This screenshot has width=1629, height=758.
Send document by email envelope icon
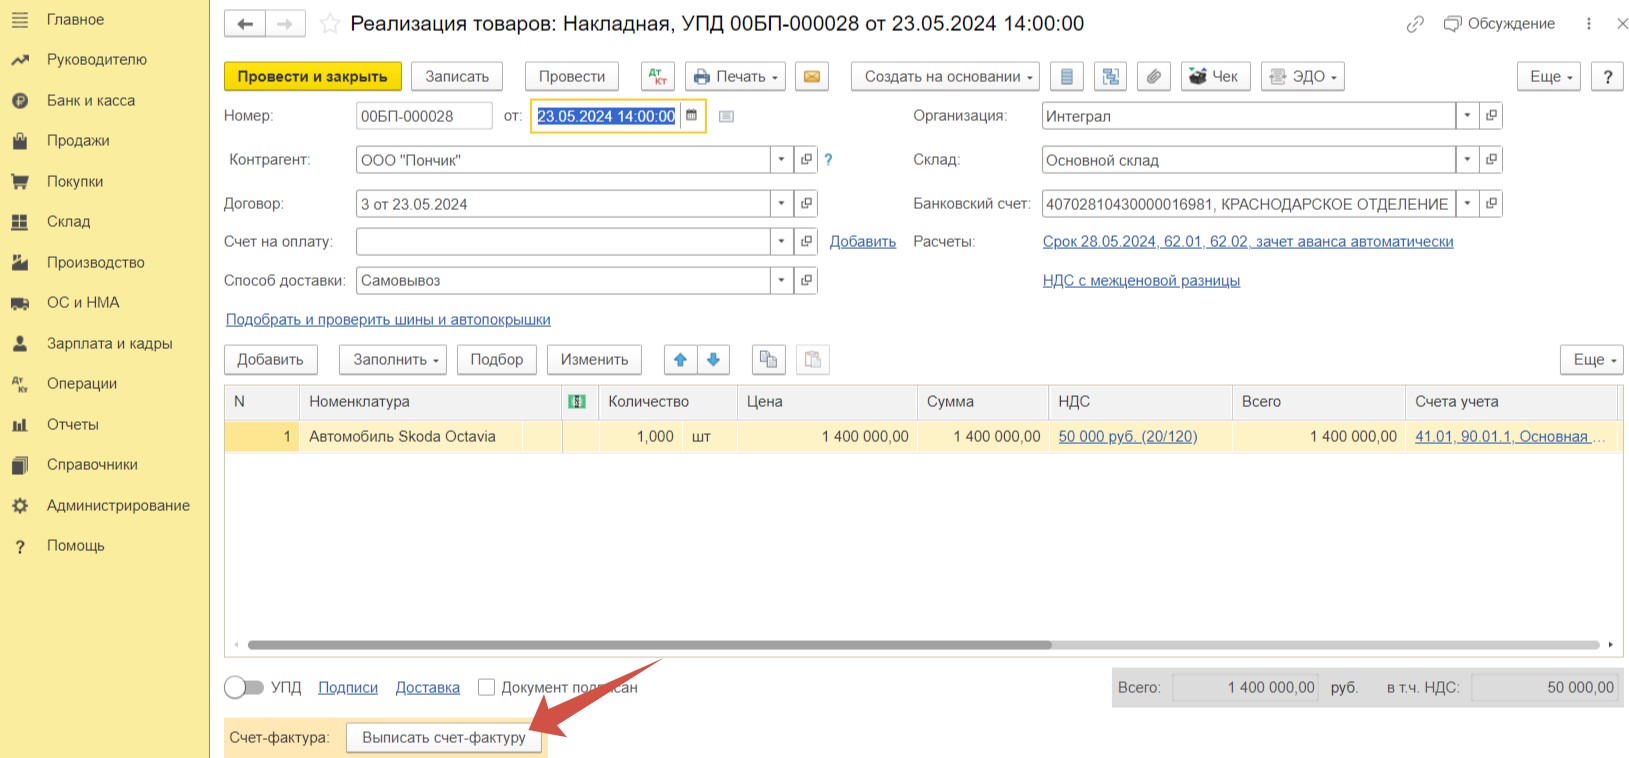[812, 76]
